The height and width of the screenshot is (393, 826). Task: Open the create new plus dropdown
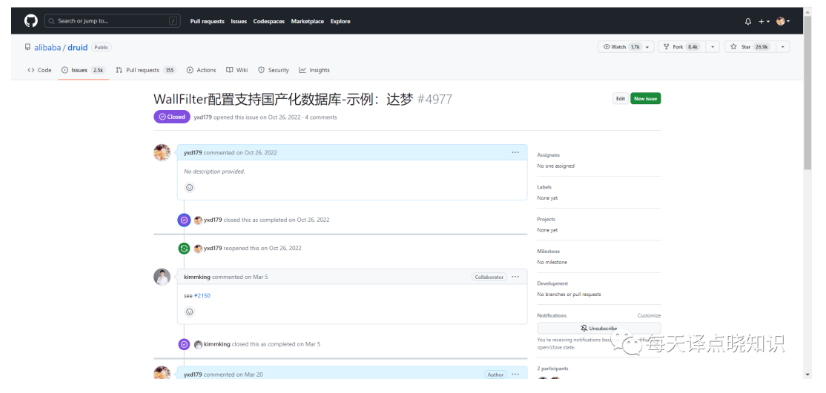pos(764,22)
